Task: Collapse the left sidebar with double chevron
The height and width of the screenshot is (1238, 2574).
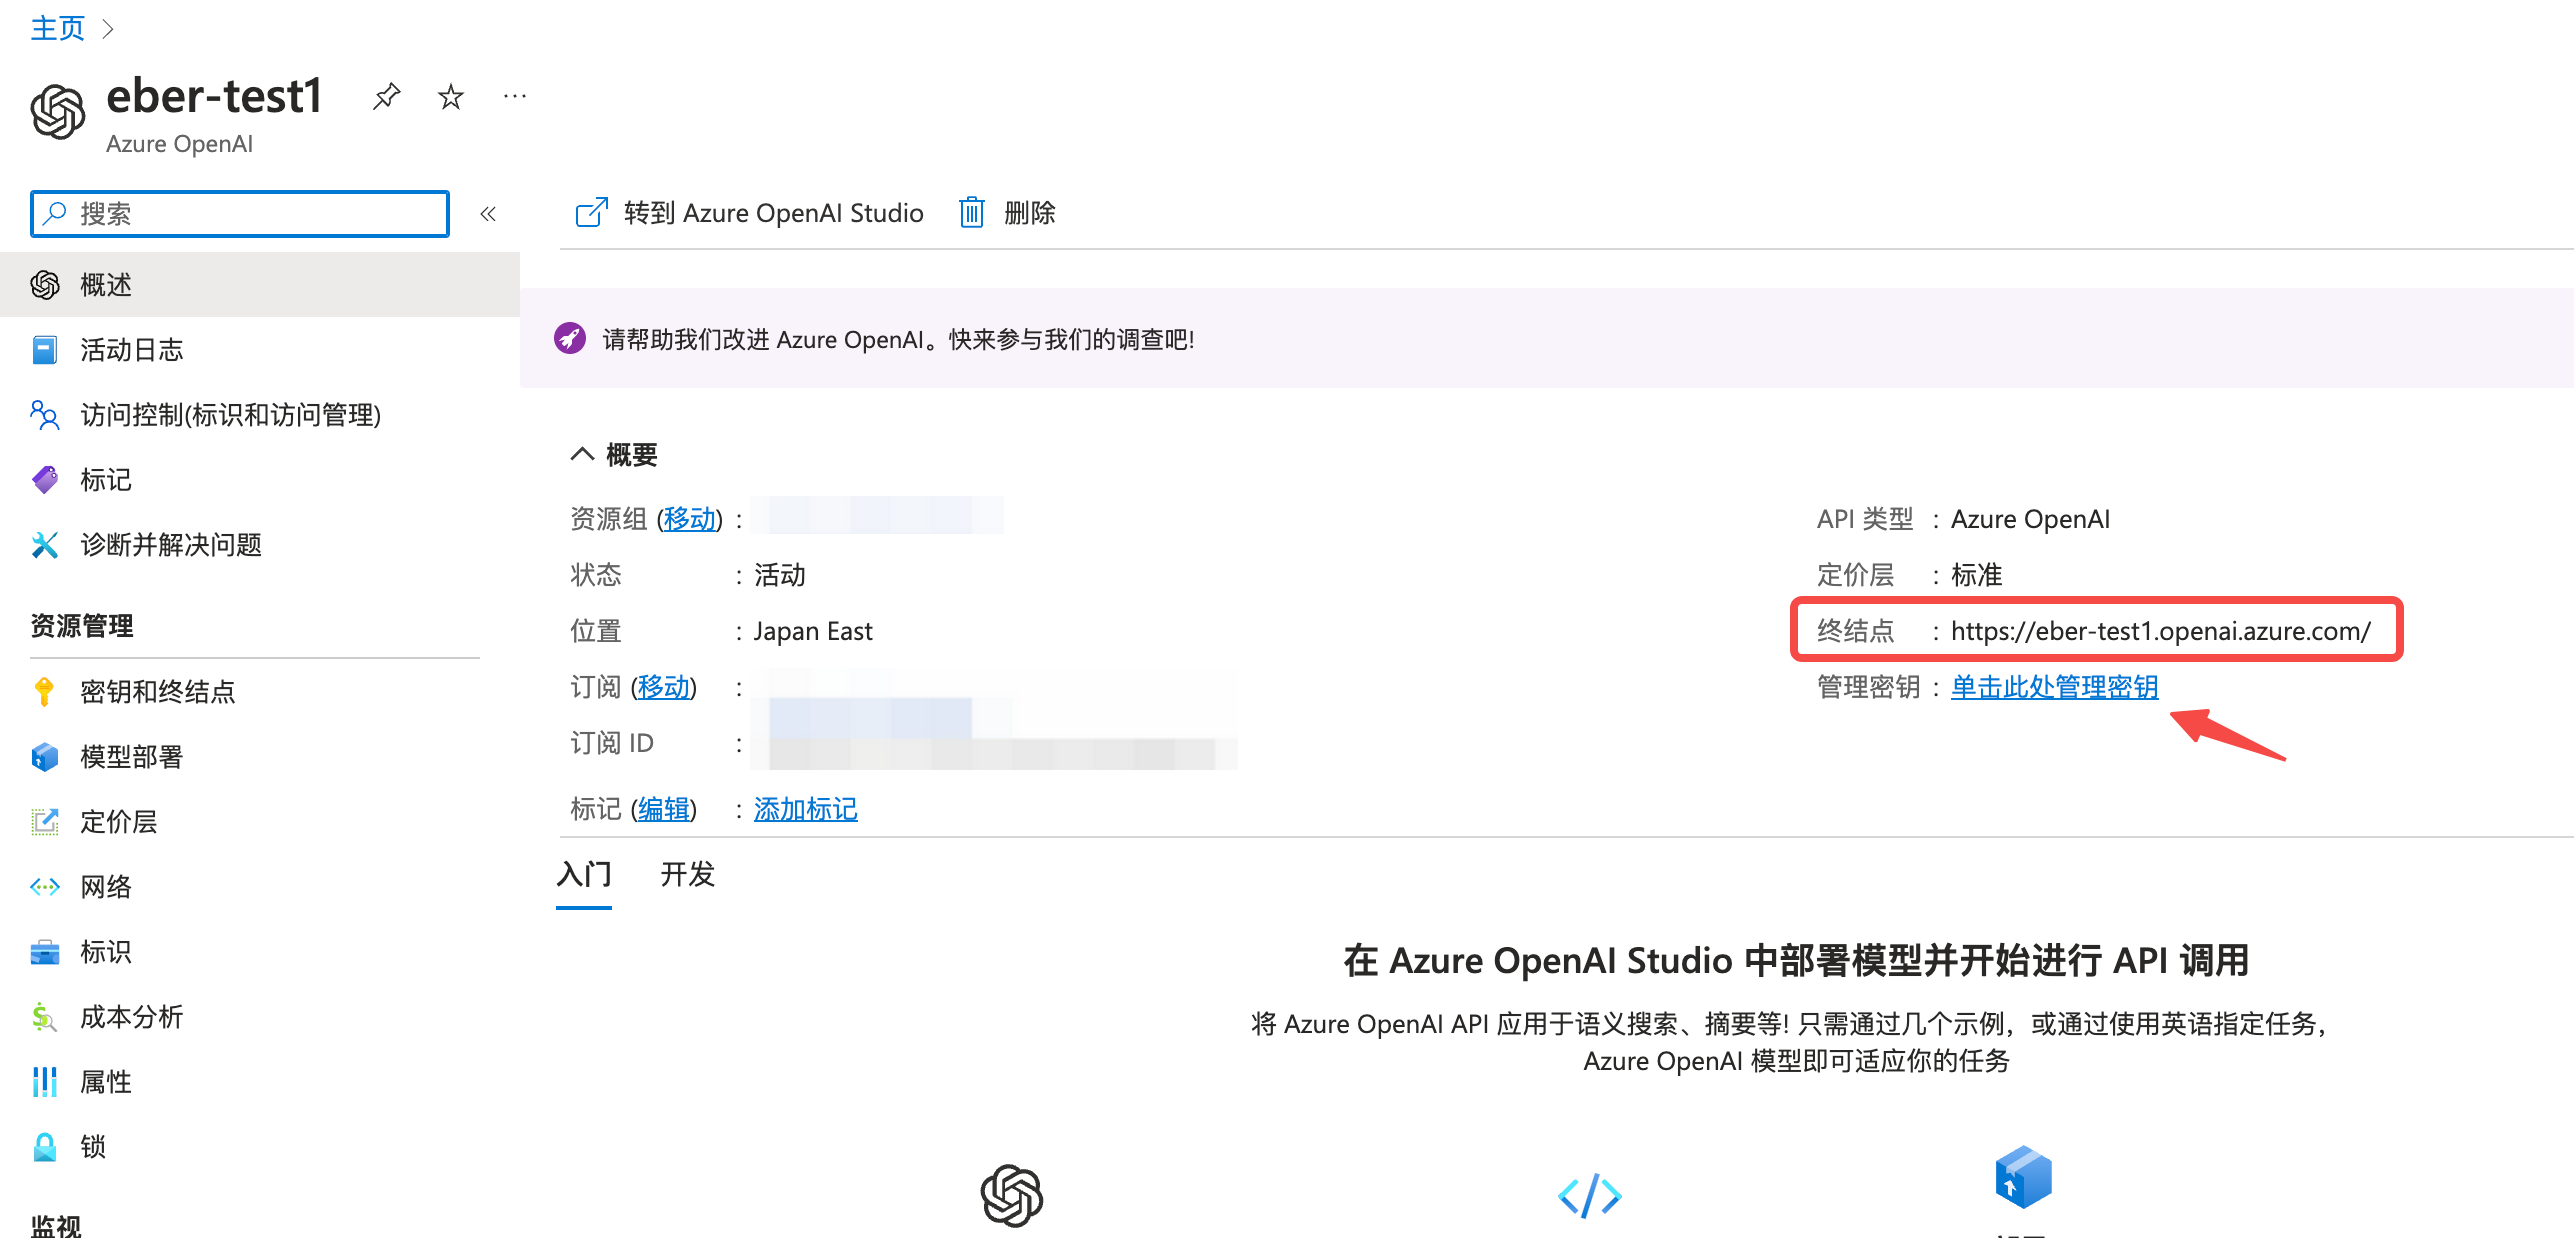Action: tap(488, 213)
